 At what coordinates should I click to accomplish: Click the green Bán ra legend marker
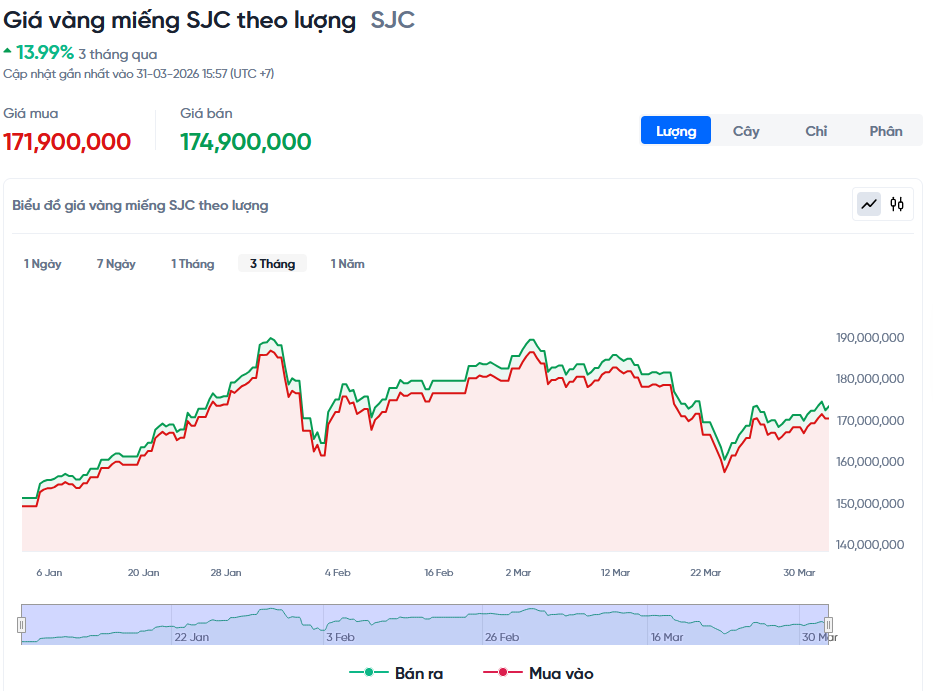(368, 673)
